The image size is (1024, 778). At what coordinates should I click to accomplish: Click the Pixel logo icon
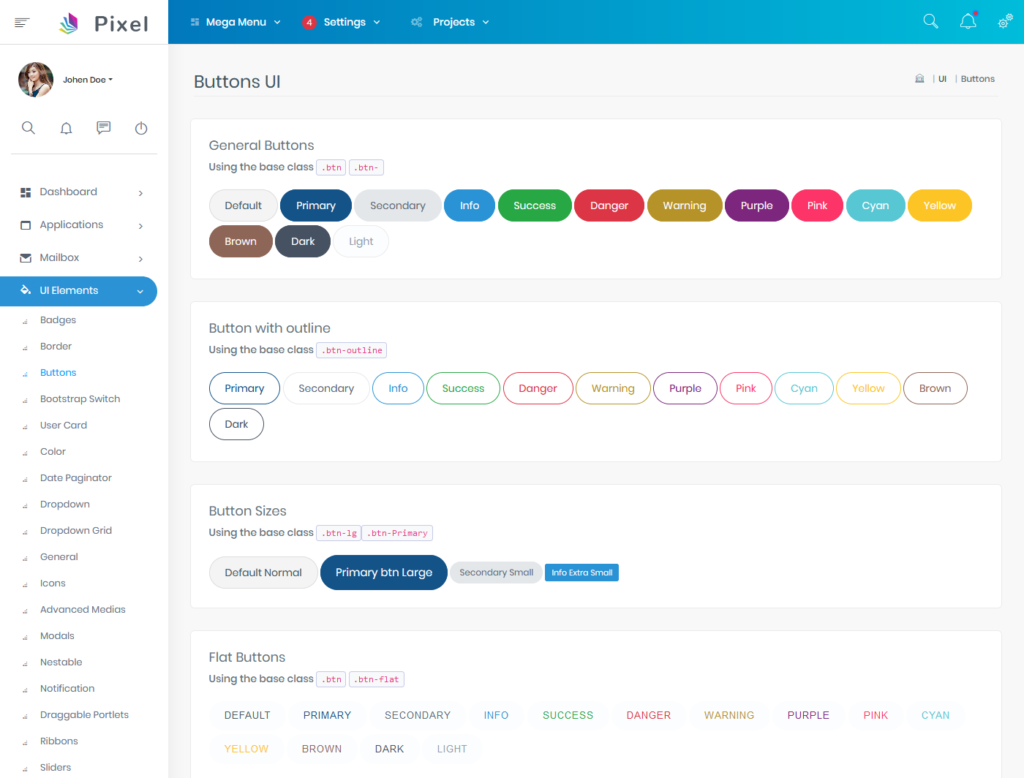tap(69, 24)
